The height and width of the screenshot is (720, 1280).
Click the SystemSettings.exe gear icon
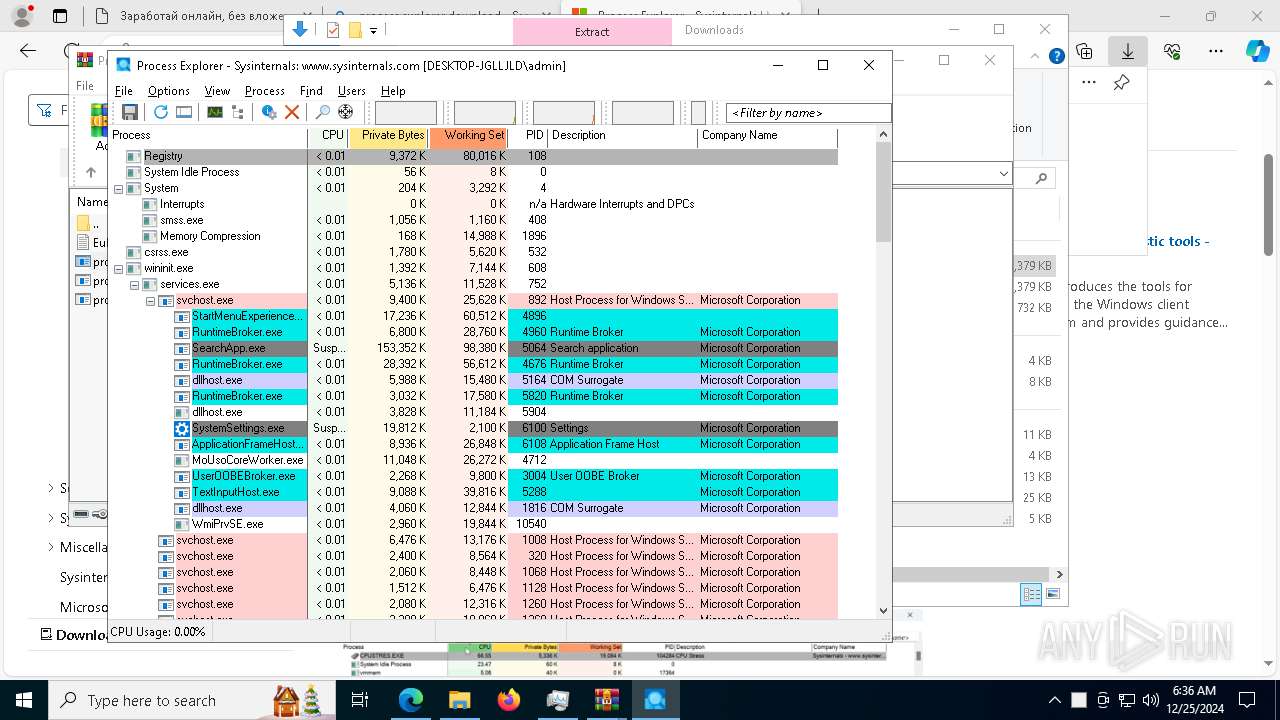[x=182, y=428]
